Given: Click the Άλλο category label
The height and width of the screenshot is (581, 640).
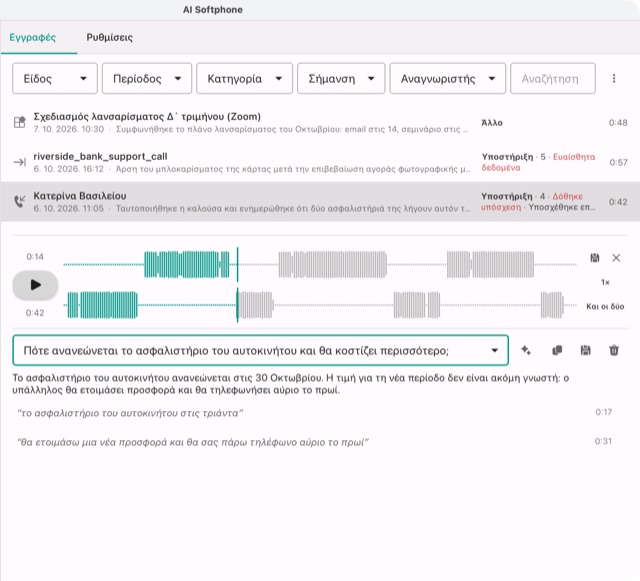Looking at the screenshot, I should (492, 123).
